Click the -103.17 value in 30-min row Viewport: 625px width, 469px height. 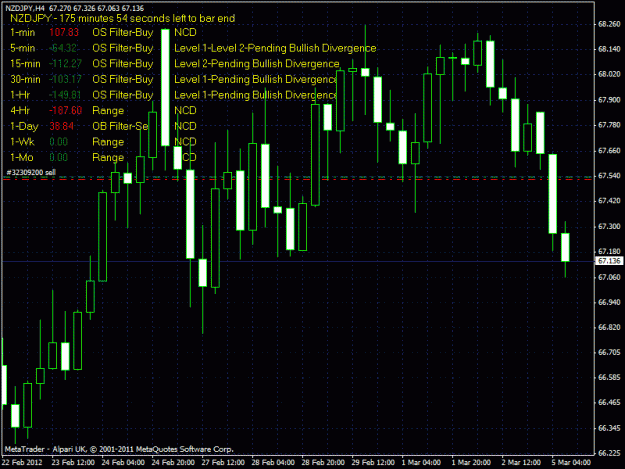pyautogui.click(x=65, y=80)
